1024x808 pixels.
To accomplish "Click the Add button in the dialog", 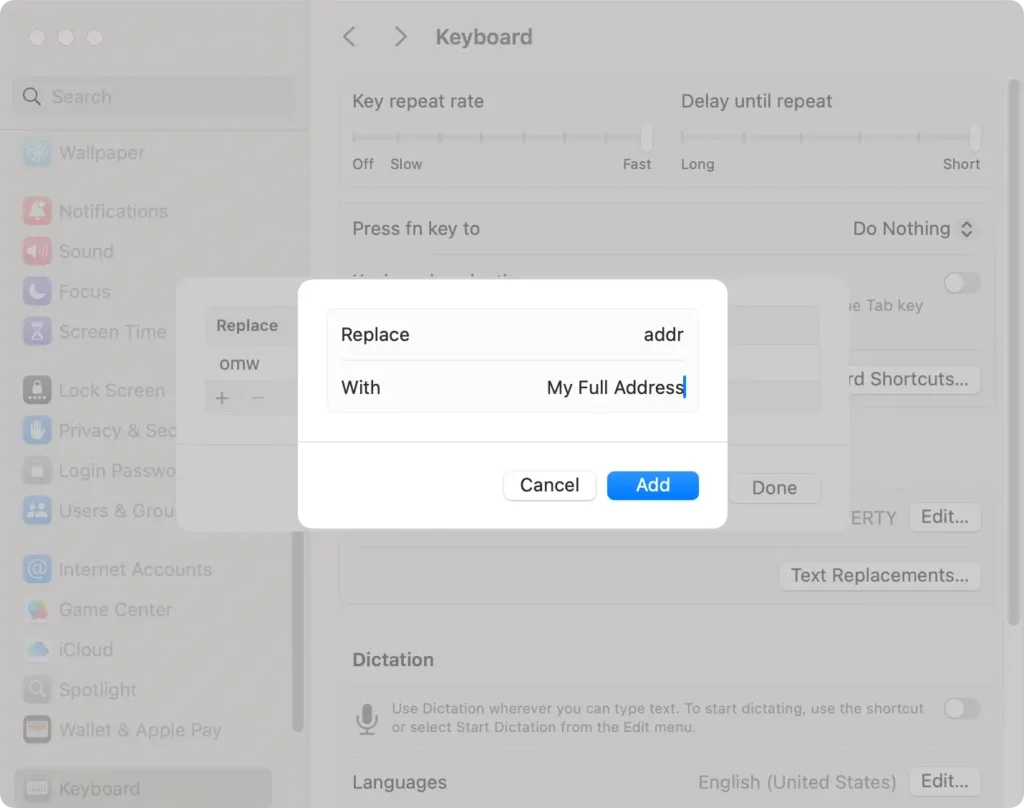I will click(652, 485).
